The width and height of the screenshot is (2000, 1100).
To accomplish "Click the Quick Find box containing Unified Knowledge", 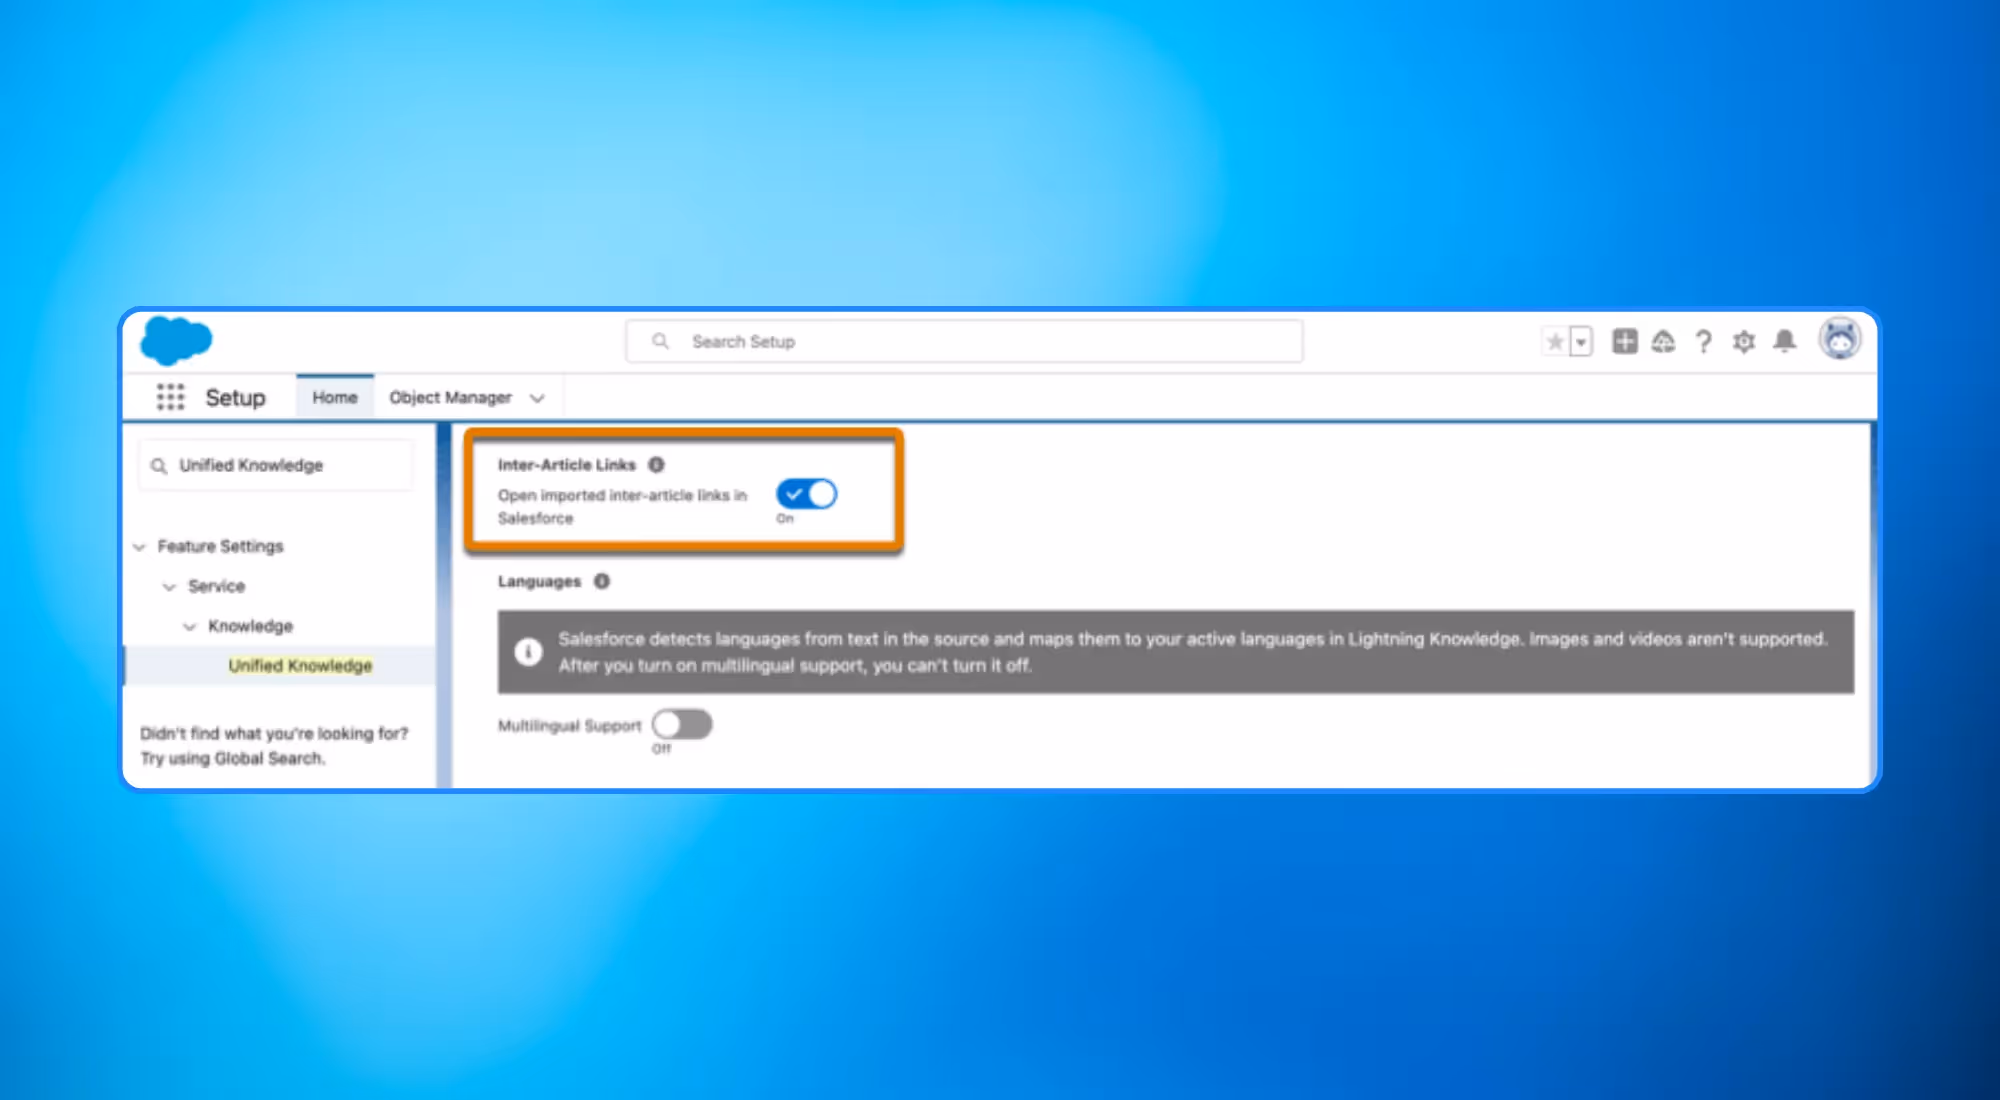I will [x=276, y=465].
